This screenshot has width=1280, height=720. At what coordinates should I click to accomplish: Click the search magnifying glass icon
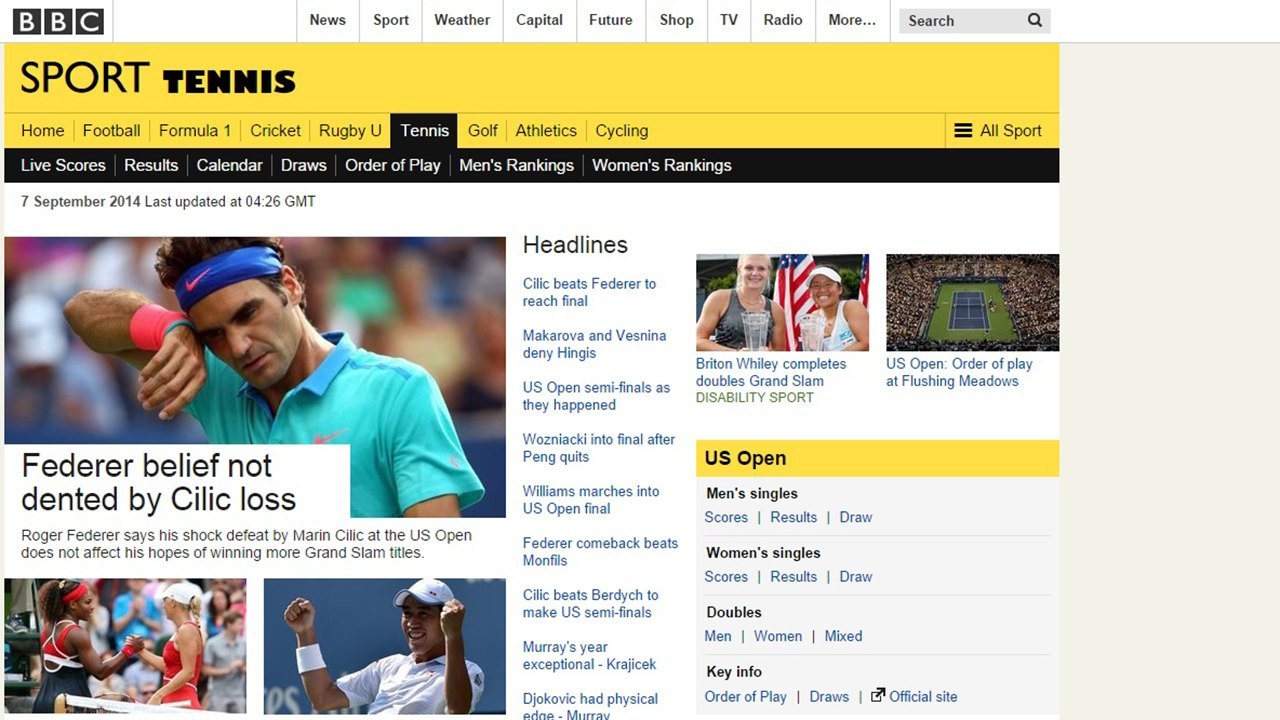(x=1035, y=20)
